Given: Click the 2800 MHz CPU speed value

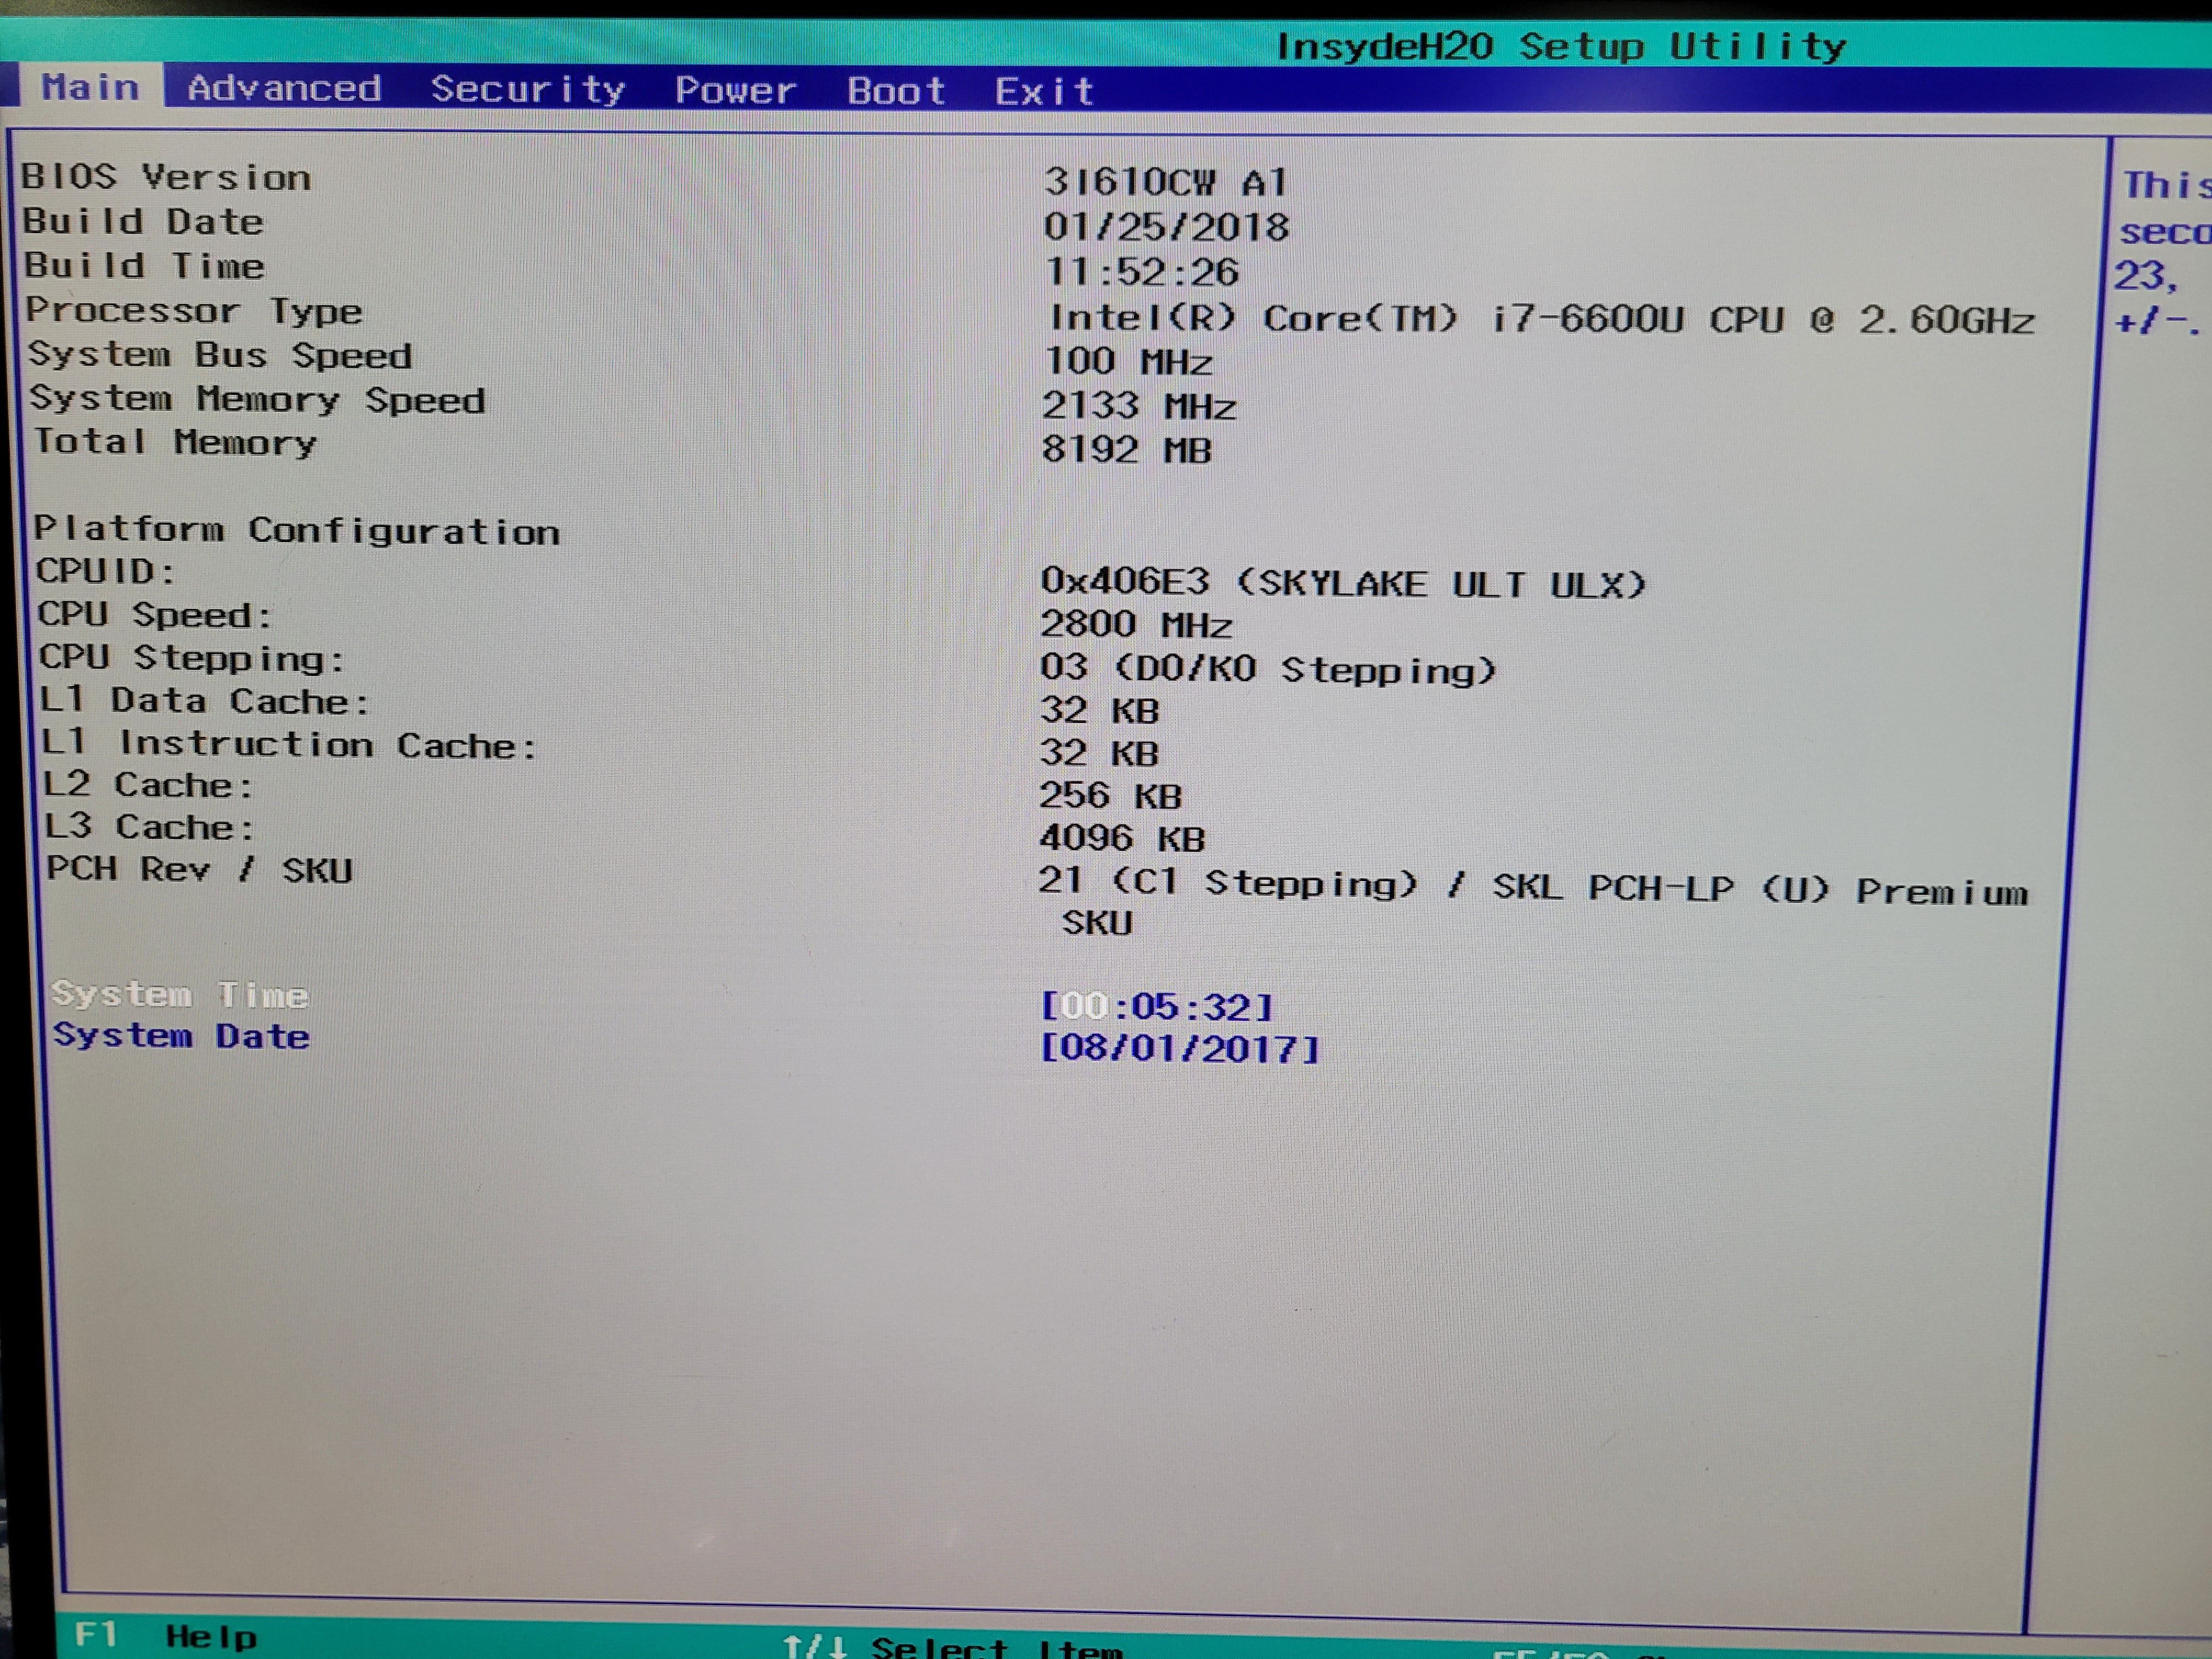Looking at the screenshot, I should click(x=1136, y=625).
